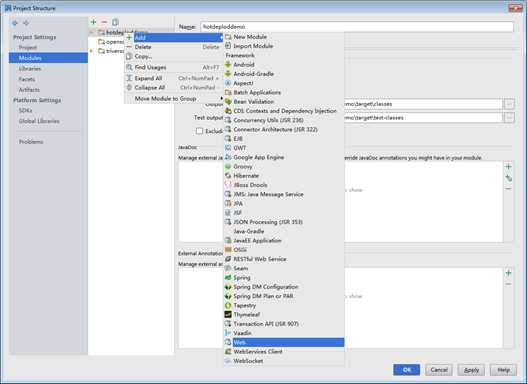This screenshot has width=527, height=384.
Task: Click the Spring leaf icon
Action: pos(228,278)
